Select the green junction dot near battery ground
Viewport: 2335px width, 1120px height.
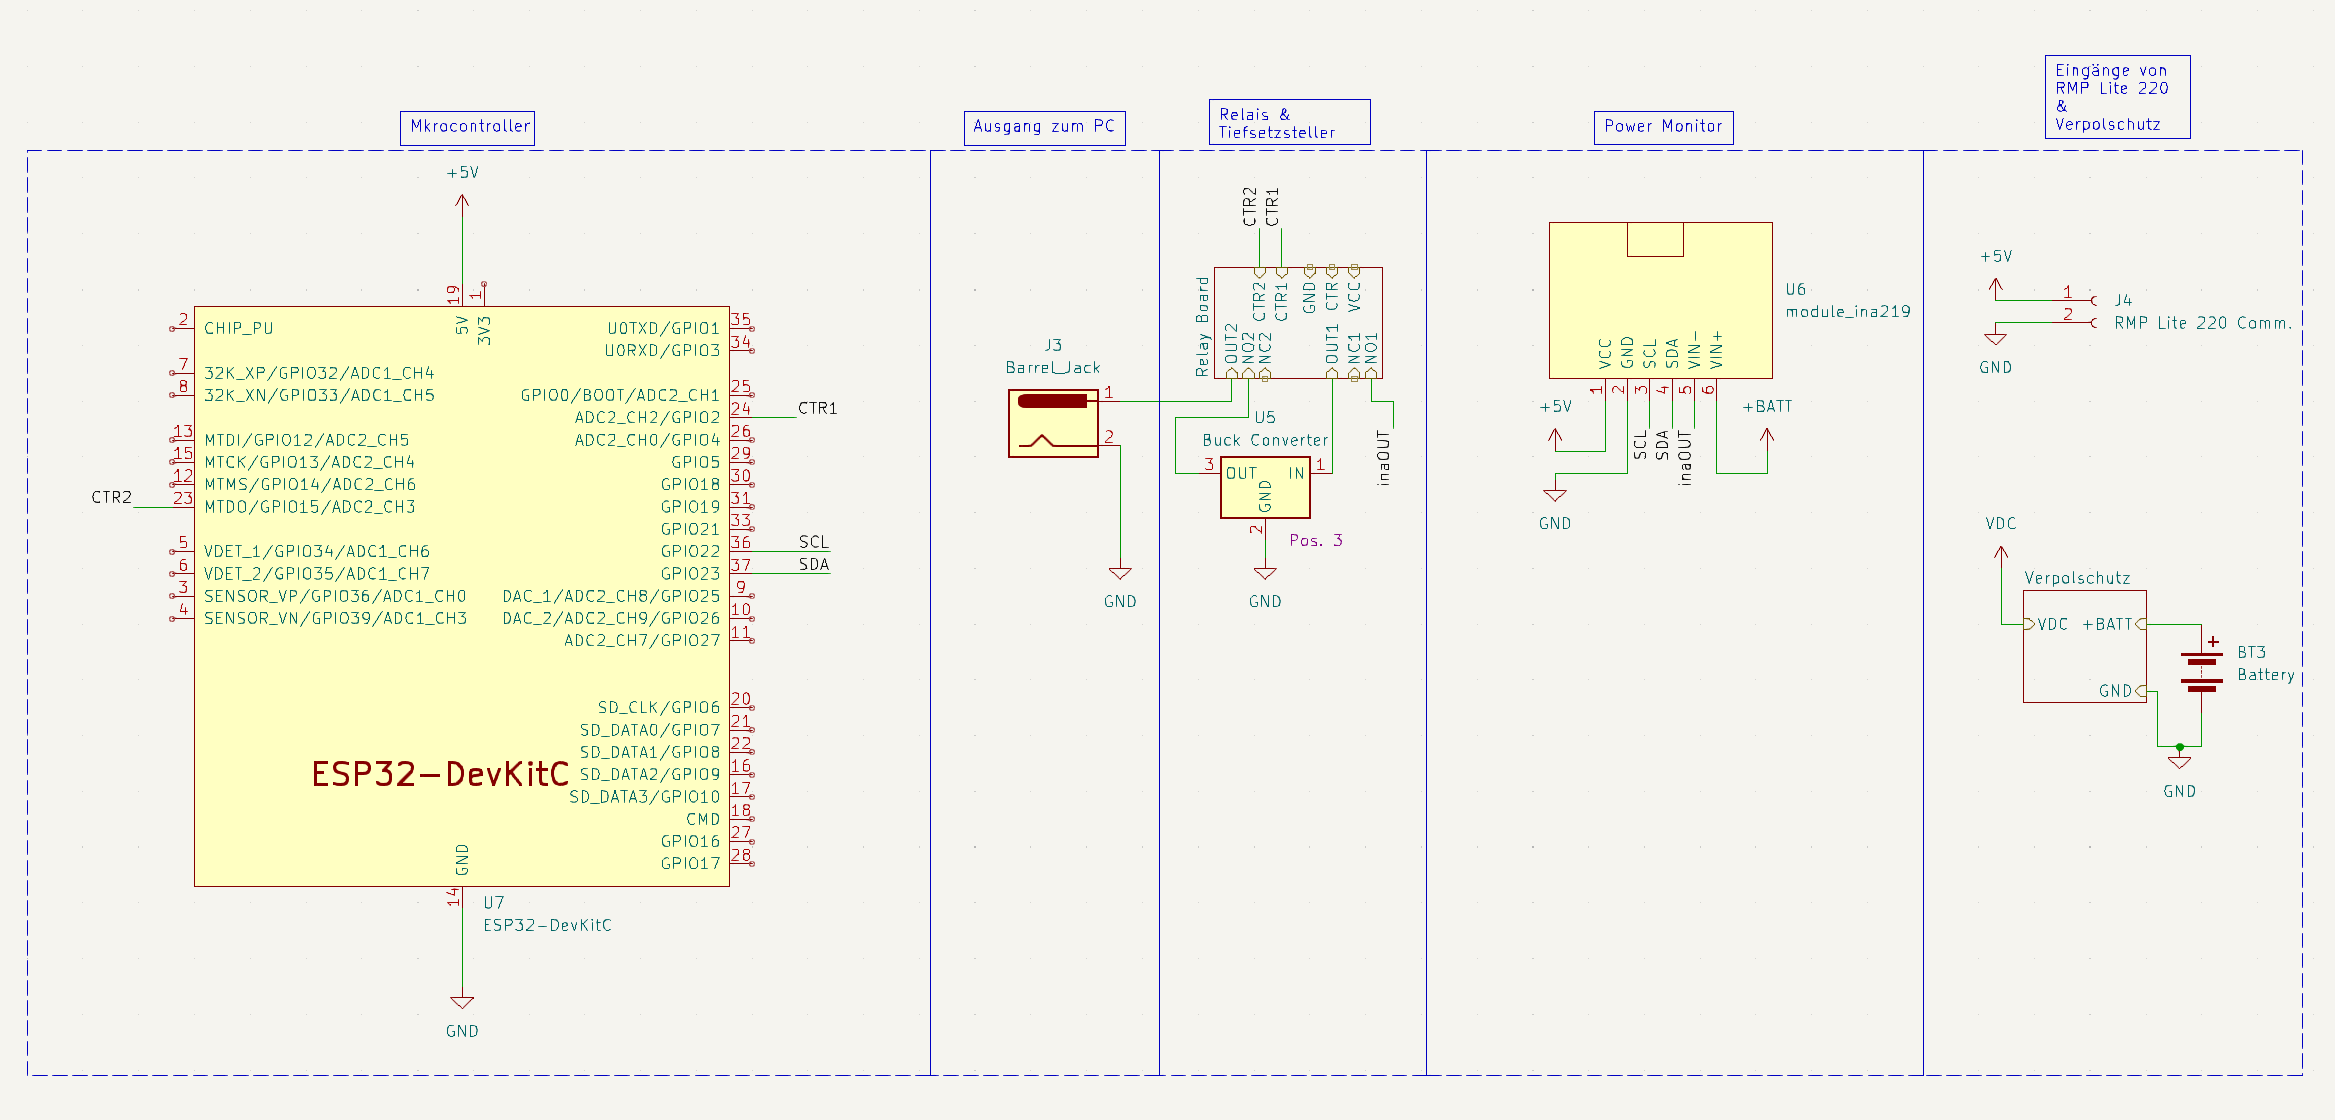2180,747
